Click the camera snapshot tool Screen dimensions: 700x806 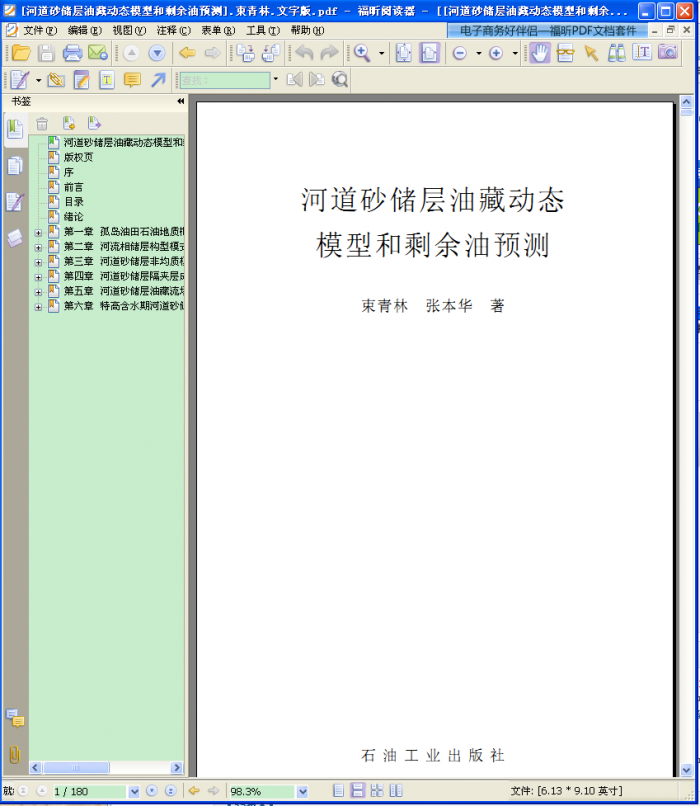click(x=668, y=52)
